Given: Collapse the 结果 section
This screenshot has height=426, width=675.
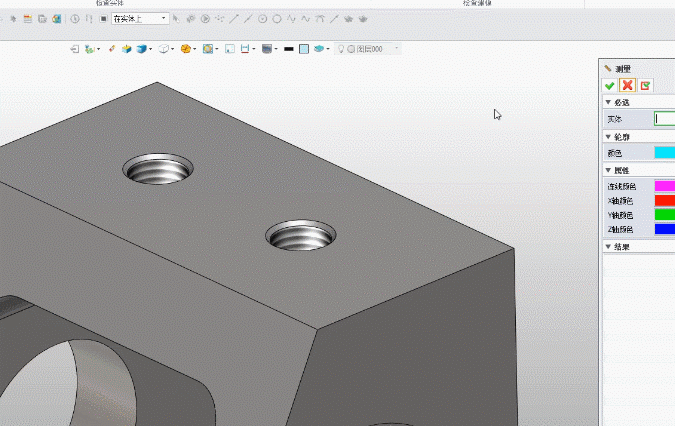Looking at the screenshot, I should (x=608, y=246).
